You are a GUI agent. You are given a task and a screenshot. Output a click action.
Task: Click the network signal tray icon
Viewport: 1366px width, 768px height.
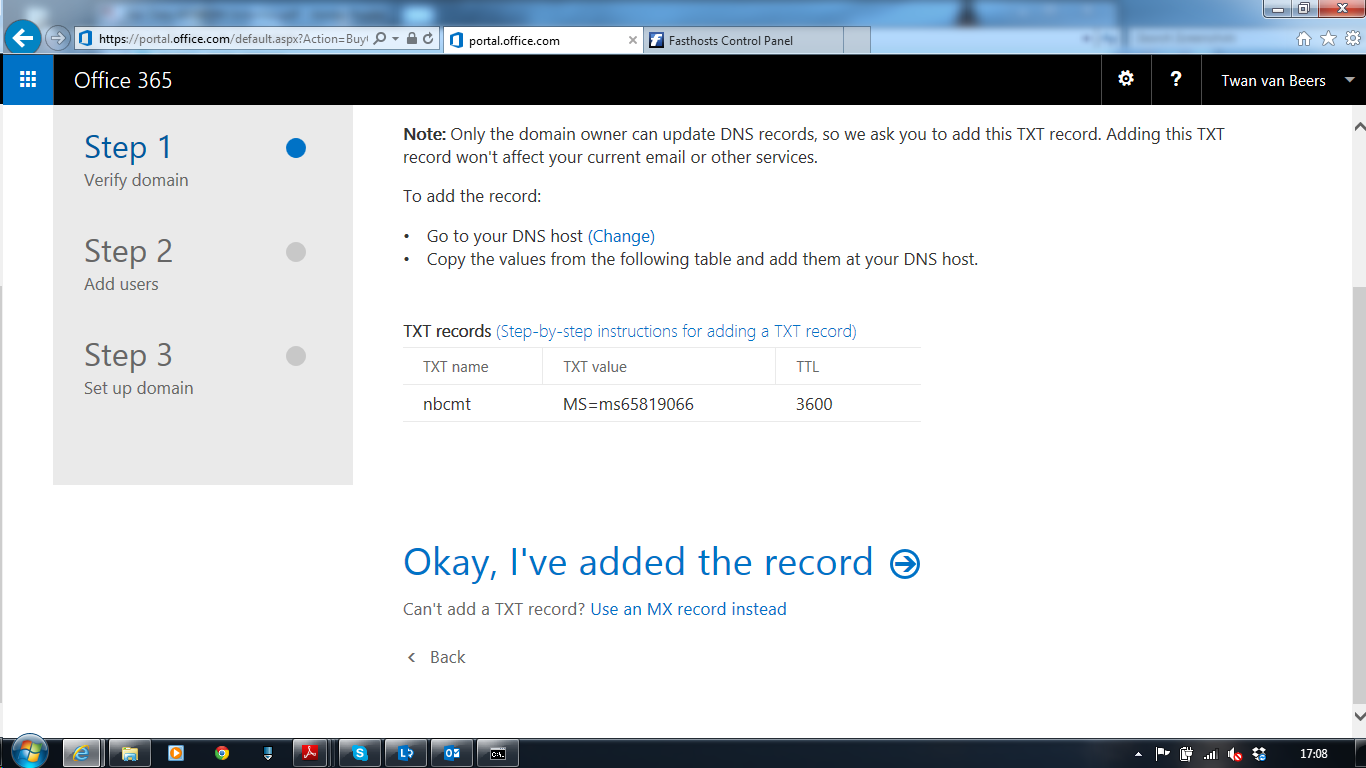coord(1211,754)
